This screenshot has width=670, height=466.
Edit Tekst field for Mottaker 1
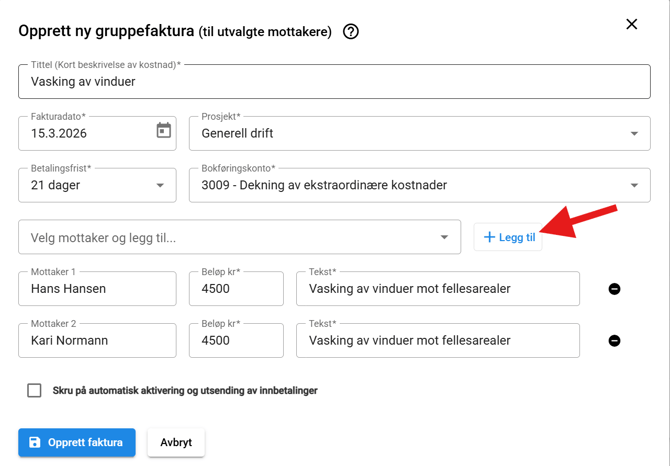pyautogui.click(x=438, y=289)
